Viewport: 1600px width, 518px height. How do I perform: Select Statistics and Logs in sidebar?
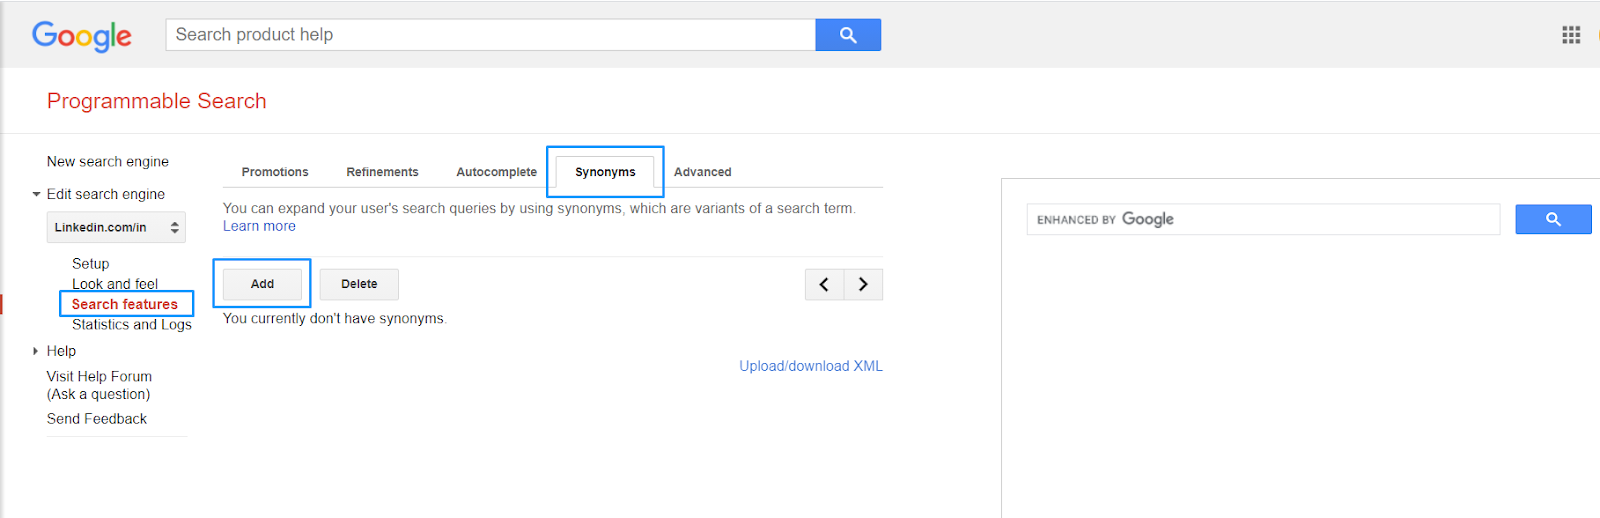click(131, 325)
